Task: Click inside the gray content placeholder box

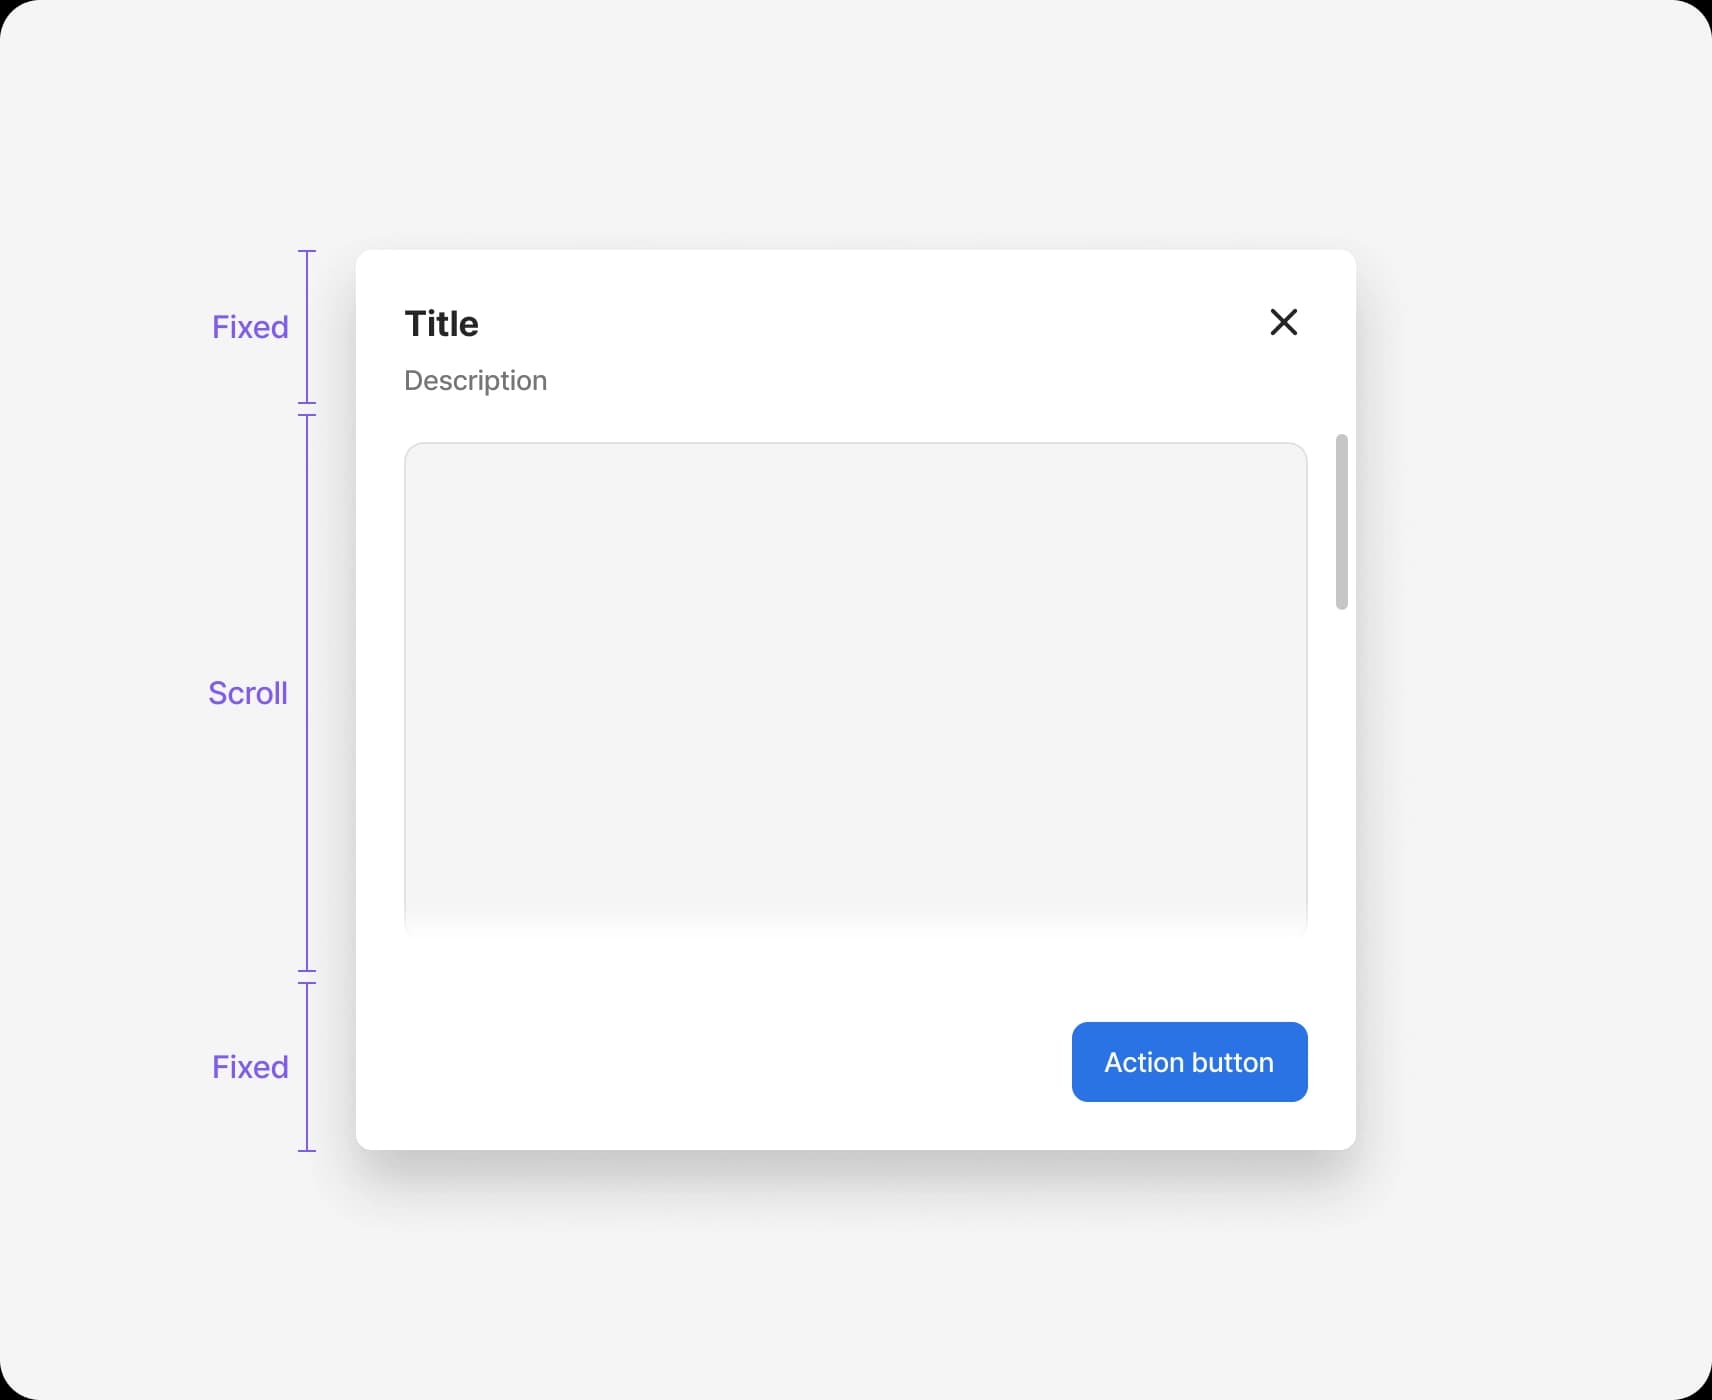Action: tap(855, 680)
